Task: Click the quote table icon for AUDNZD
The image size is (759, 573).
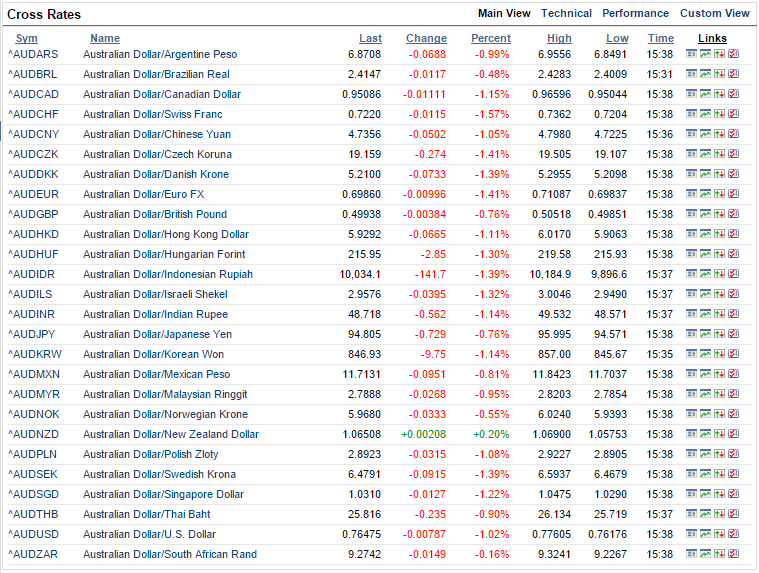Action: [691, 434]
